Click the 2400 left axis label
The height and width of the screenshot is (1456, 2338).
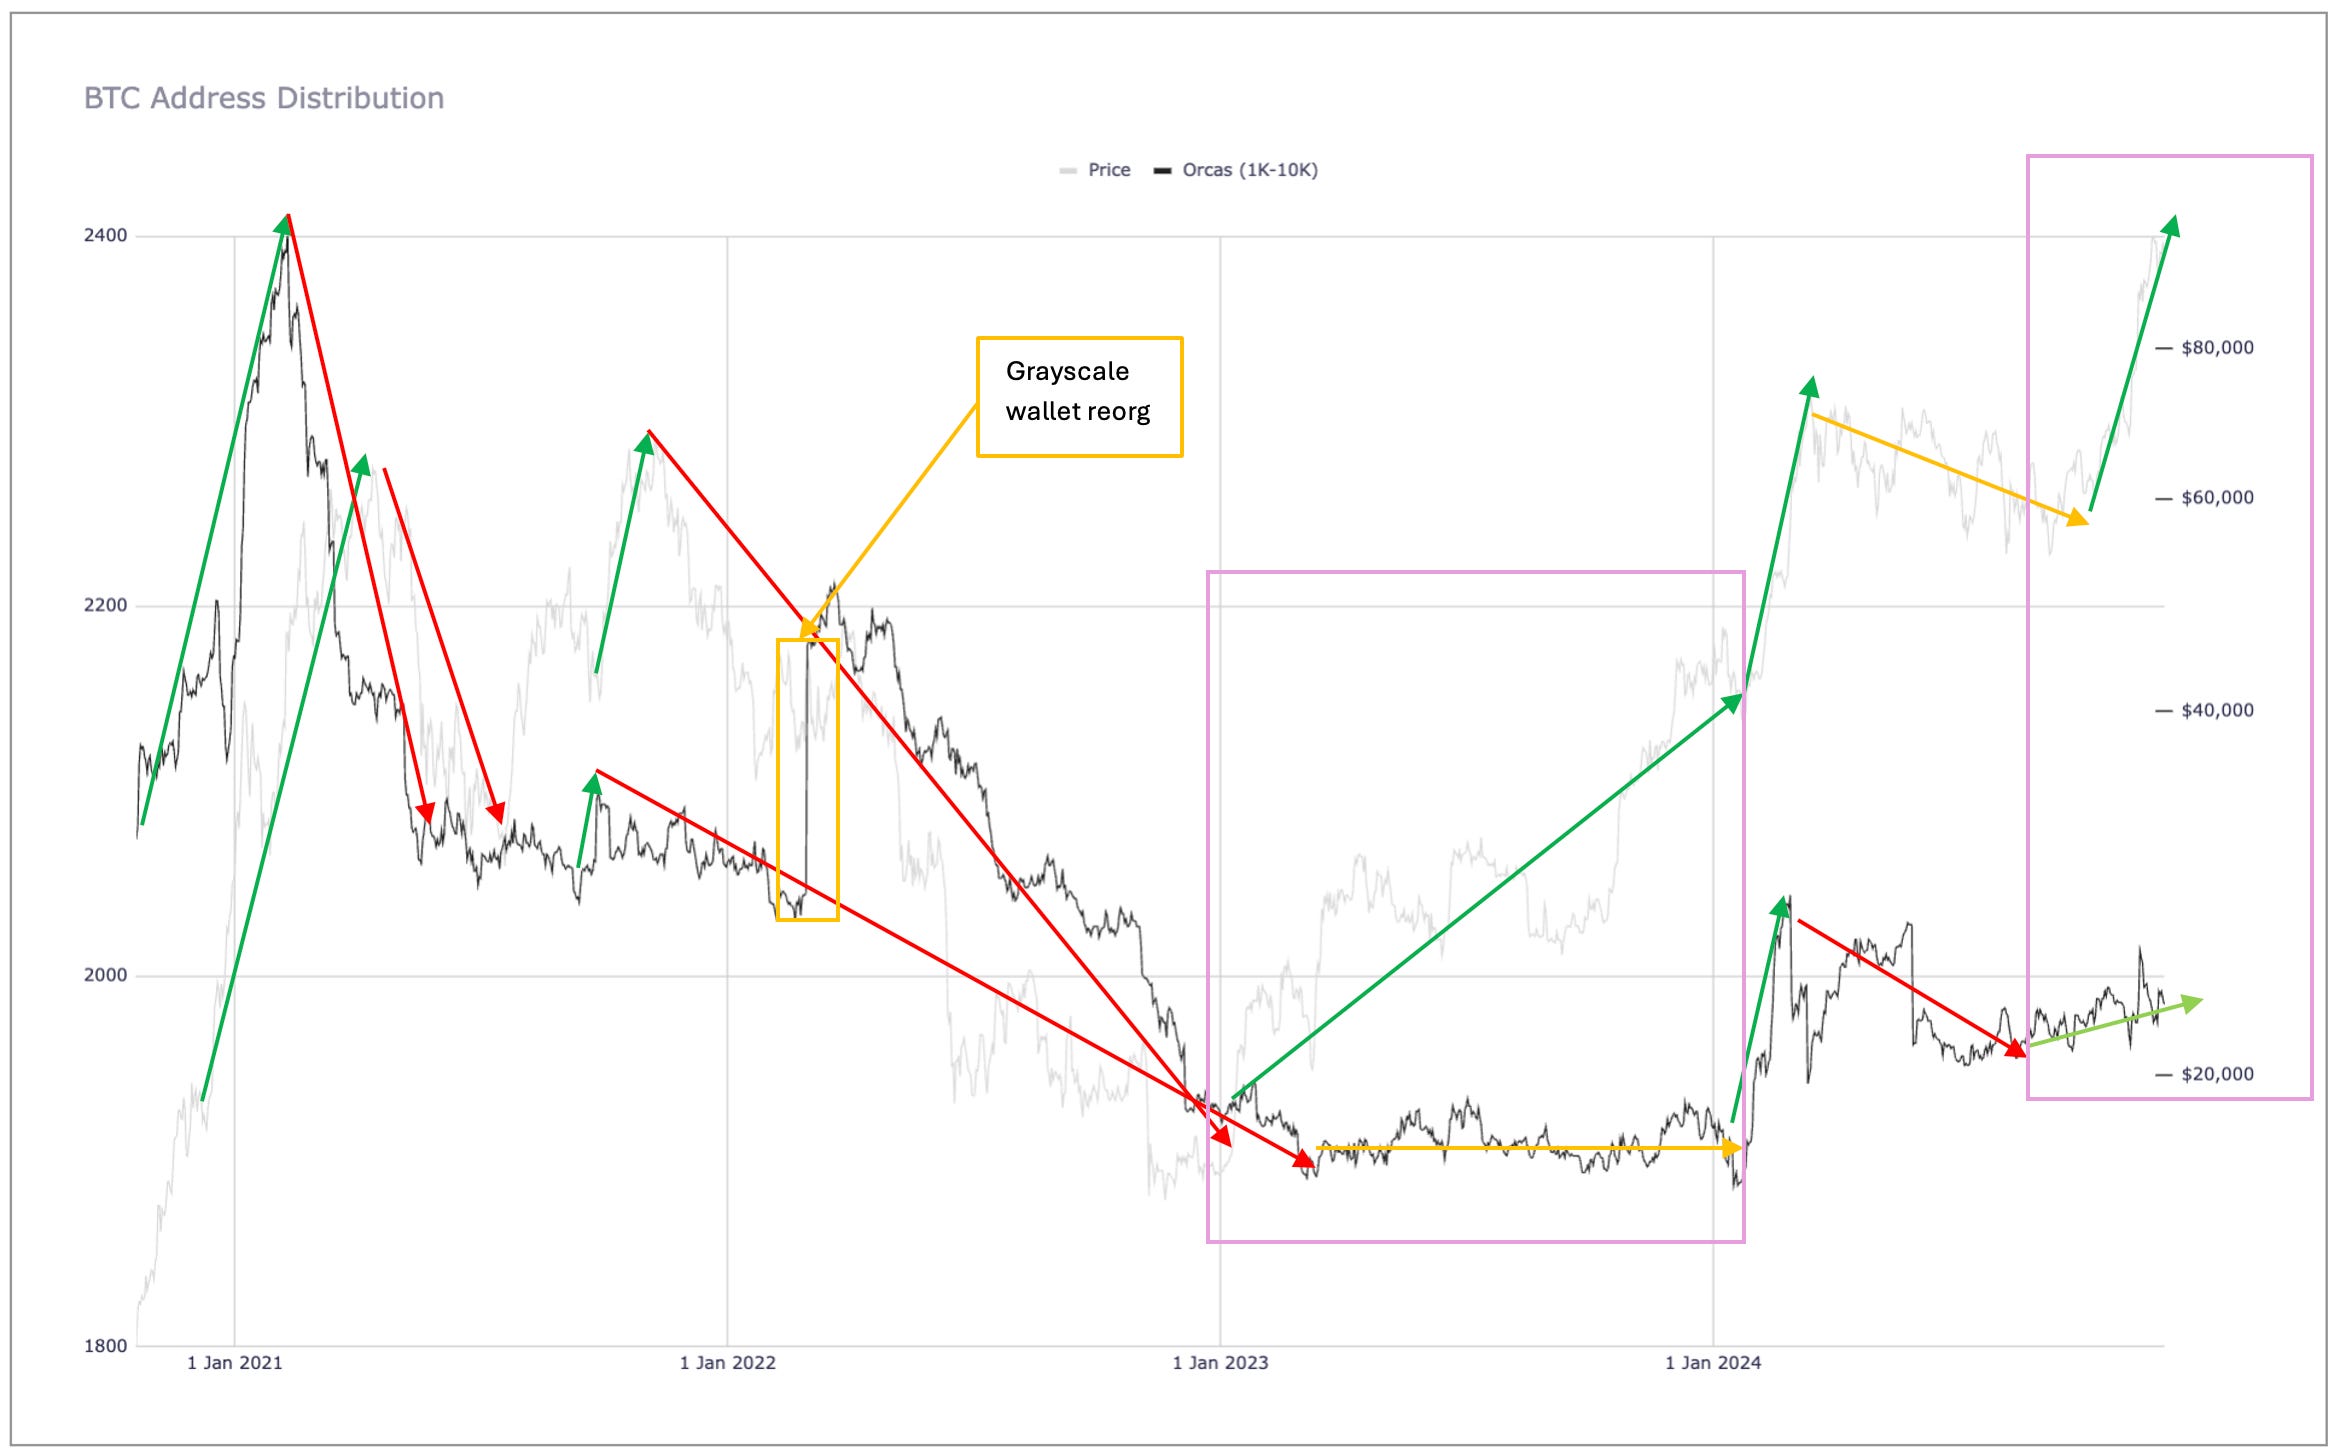(106, 235)
